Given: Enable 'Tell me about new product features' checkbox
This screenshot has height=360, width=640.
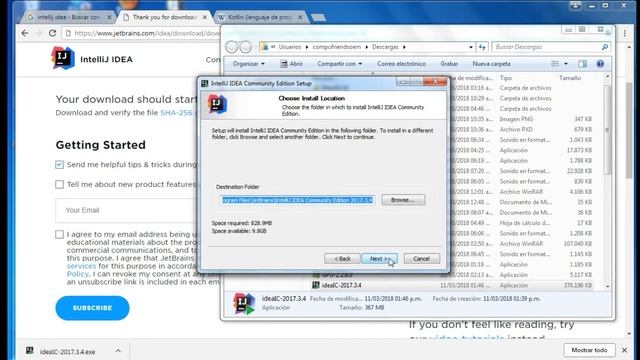Looking at the screenshot, I should click(x=59, y=184).
